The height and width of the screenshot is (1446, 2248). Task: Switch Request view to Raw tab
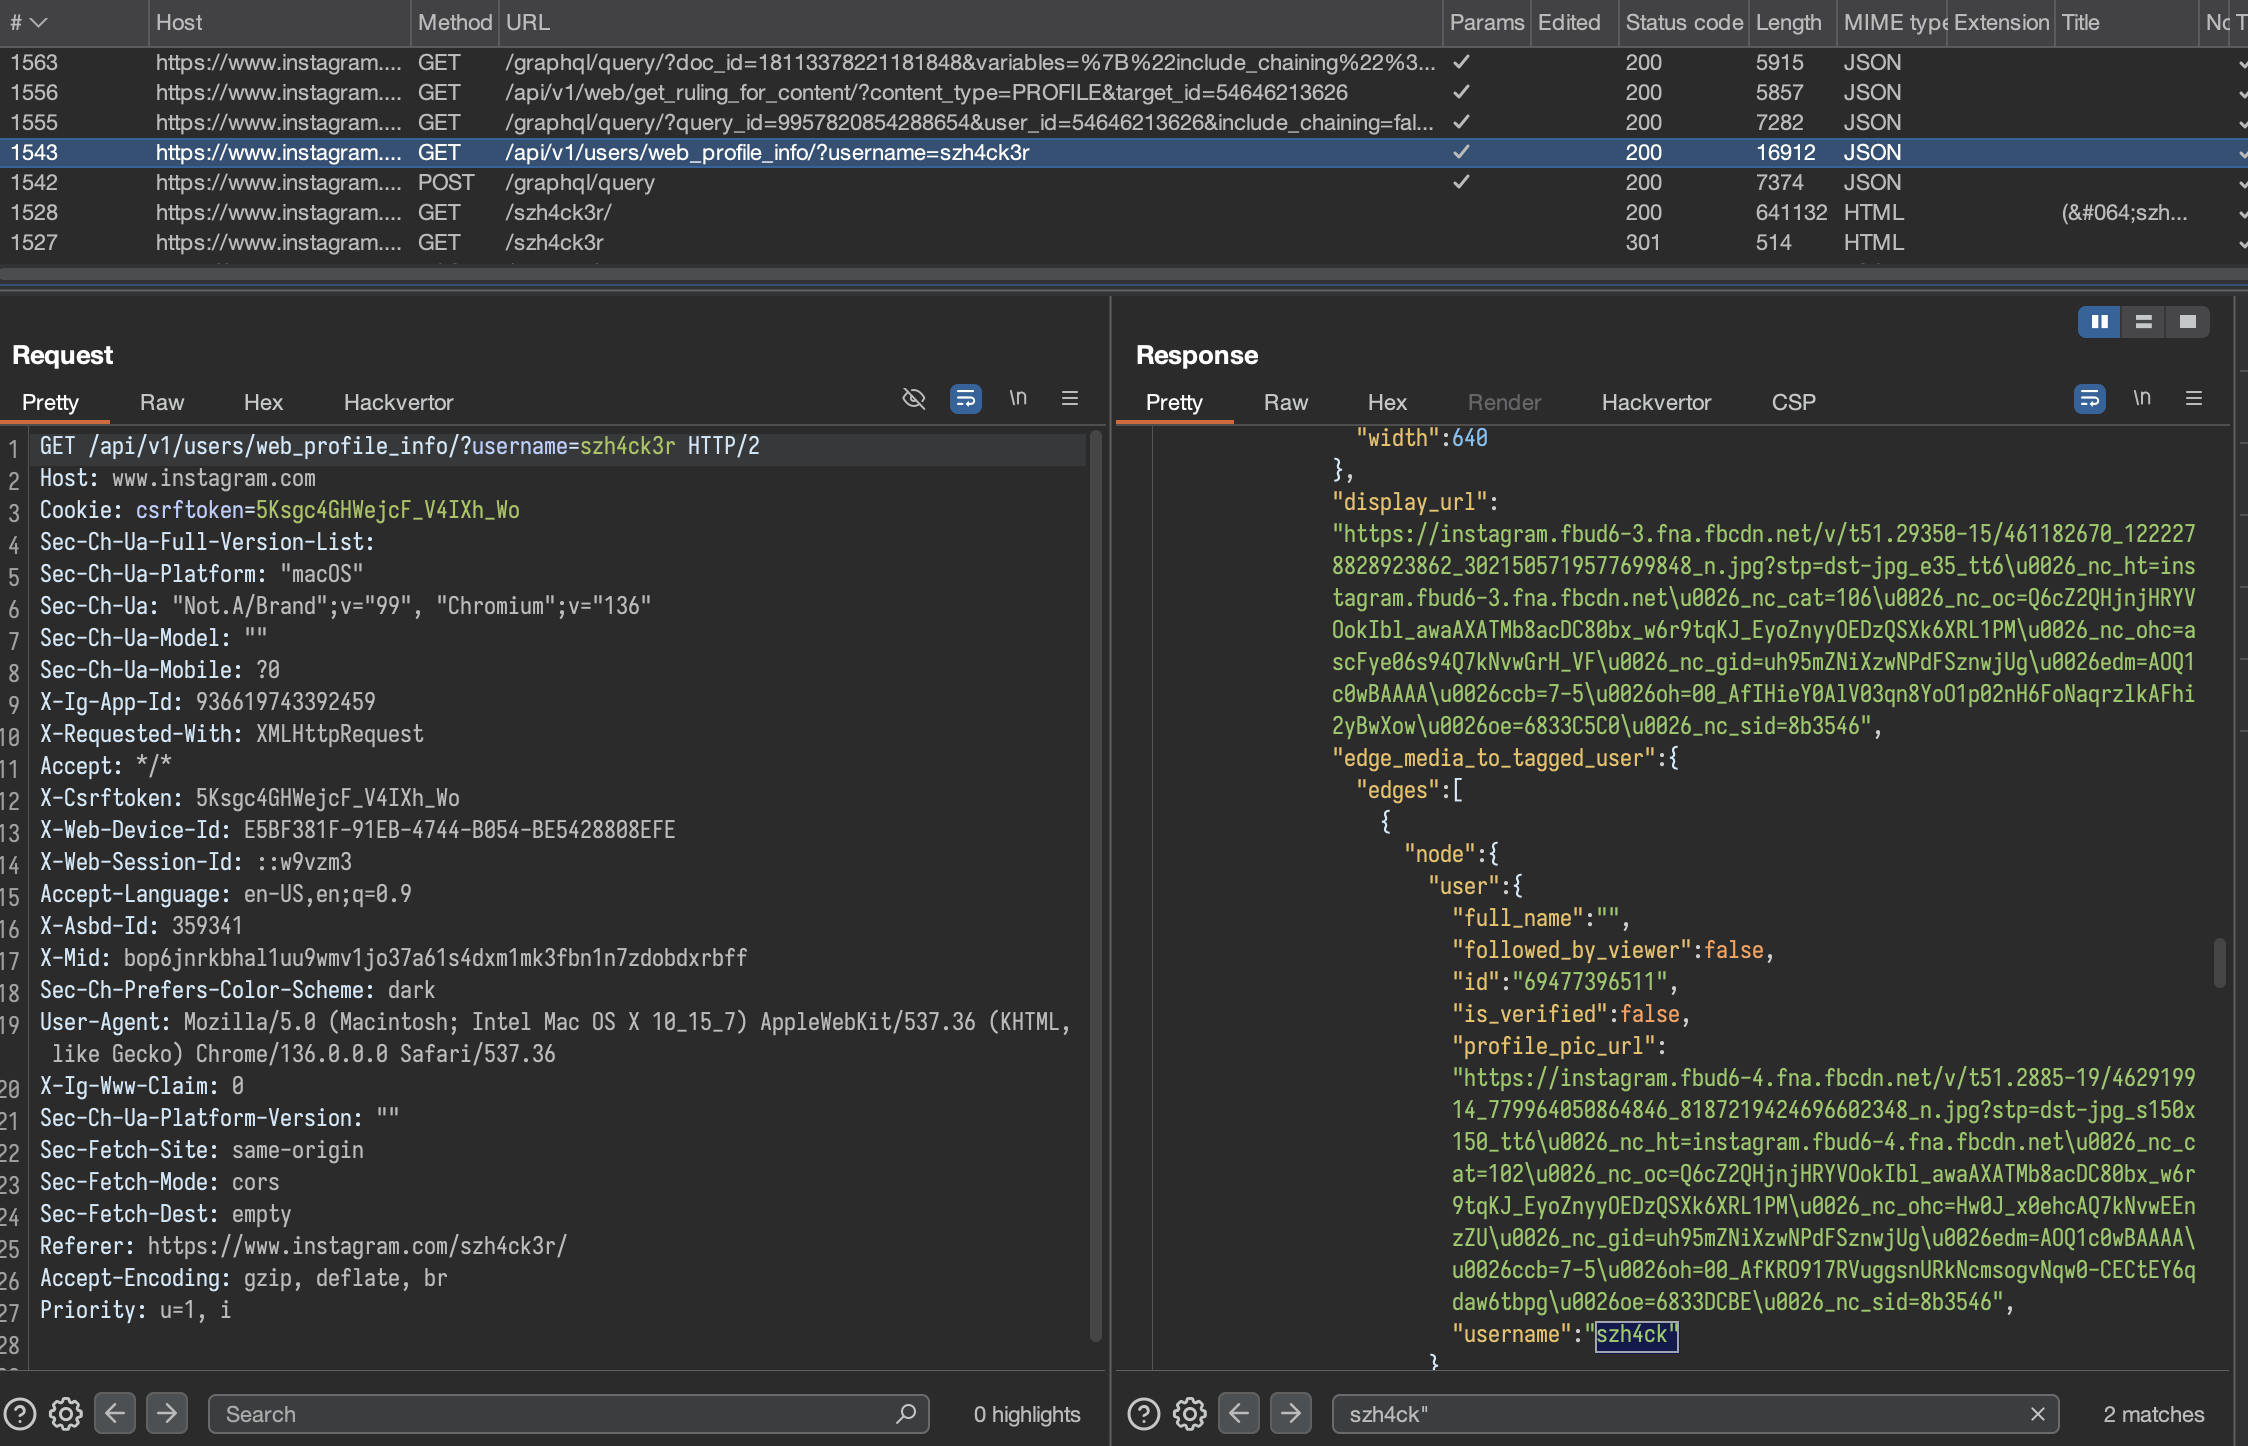pyautogui.click(x=162, y=402)
